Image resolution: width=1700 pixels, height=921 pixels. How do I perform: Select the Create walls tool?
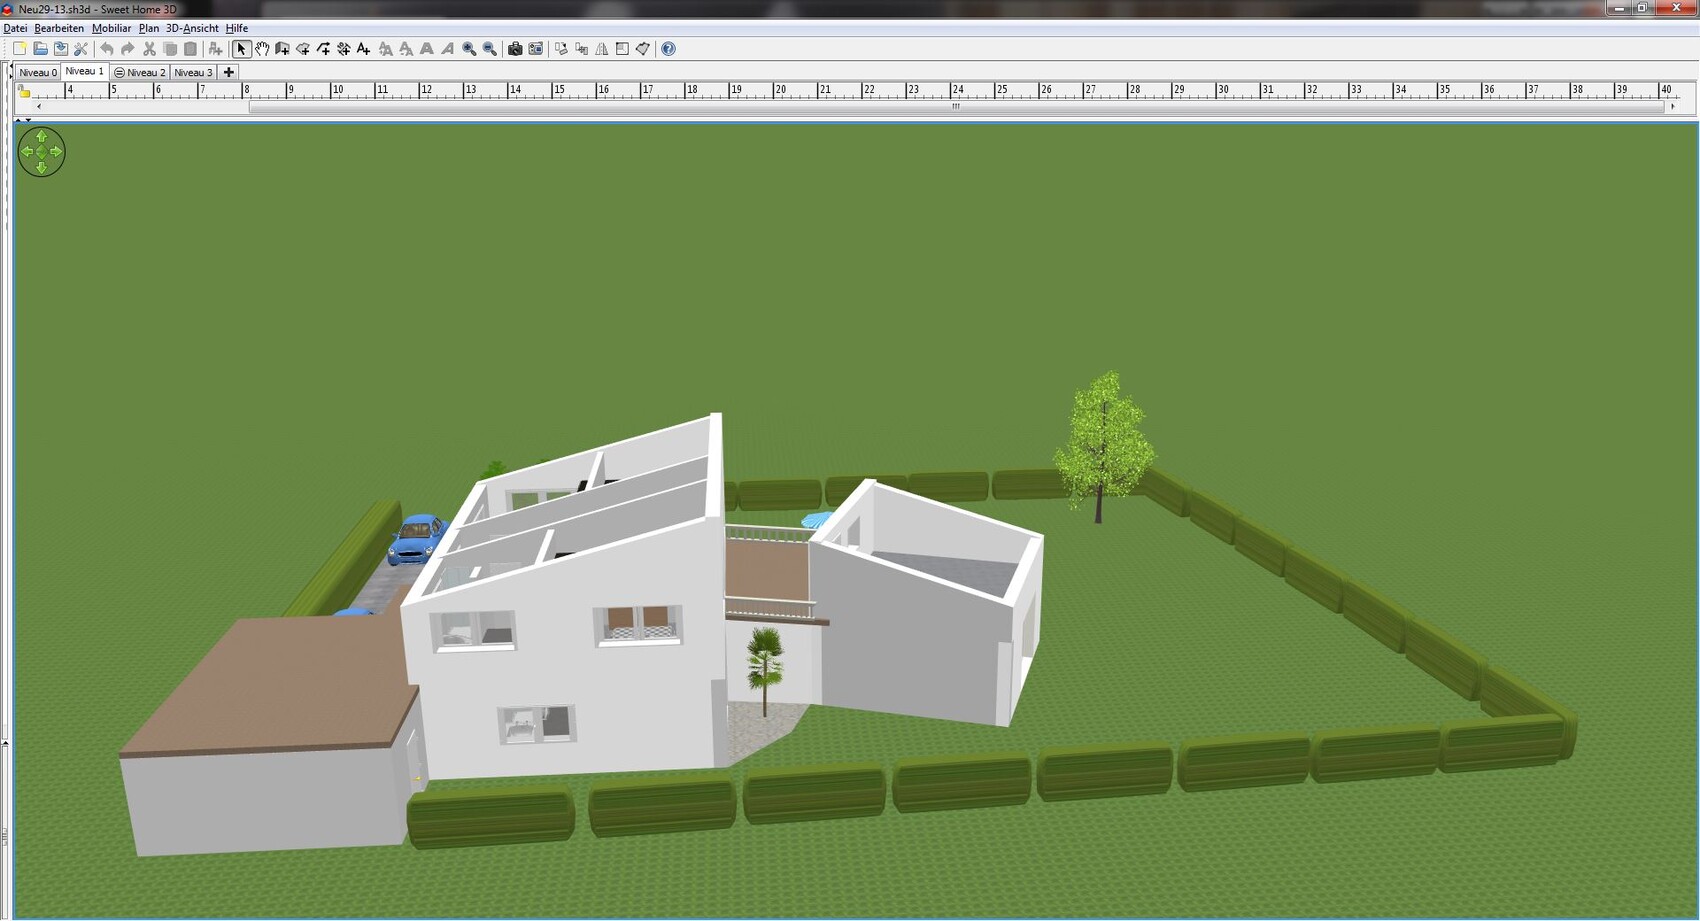pos(283,49)
